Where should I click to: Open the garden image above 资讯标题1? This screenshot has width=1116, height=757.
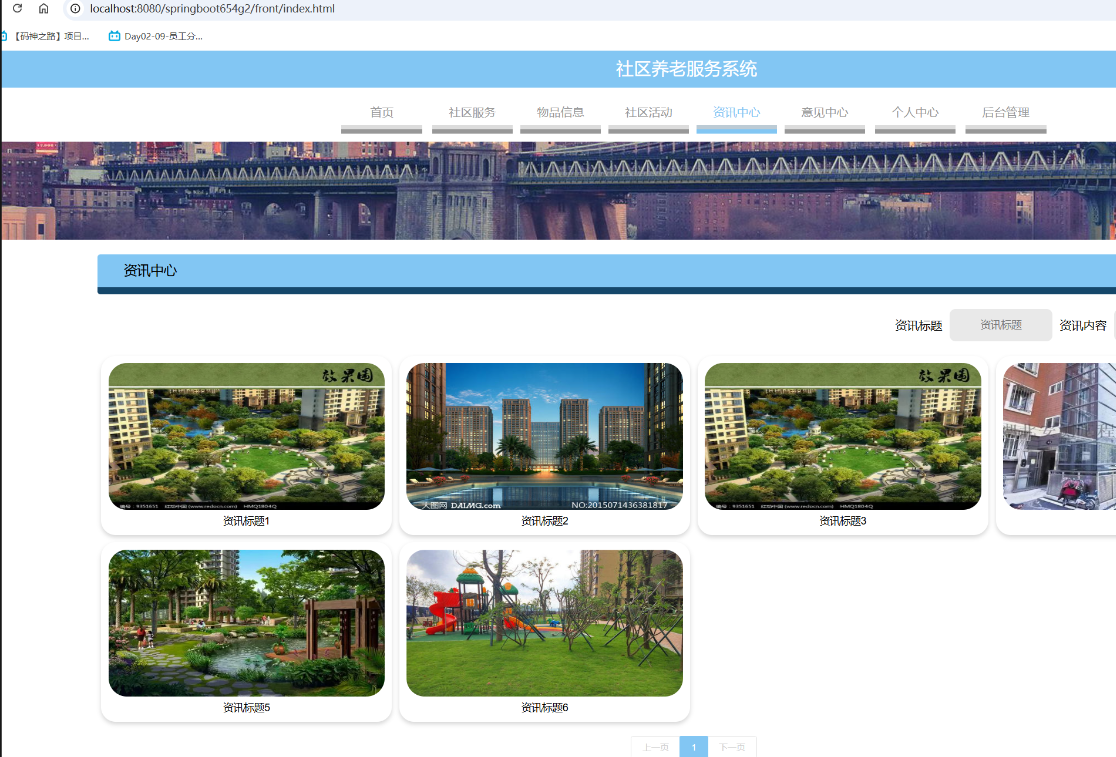pyautogui.click(x=246, y=436)
